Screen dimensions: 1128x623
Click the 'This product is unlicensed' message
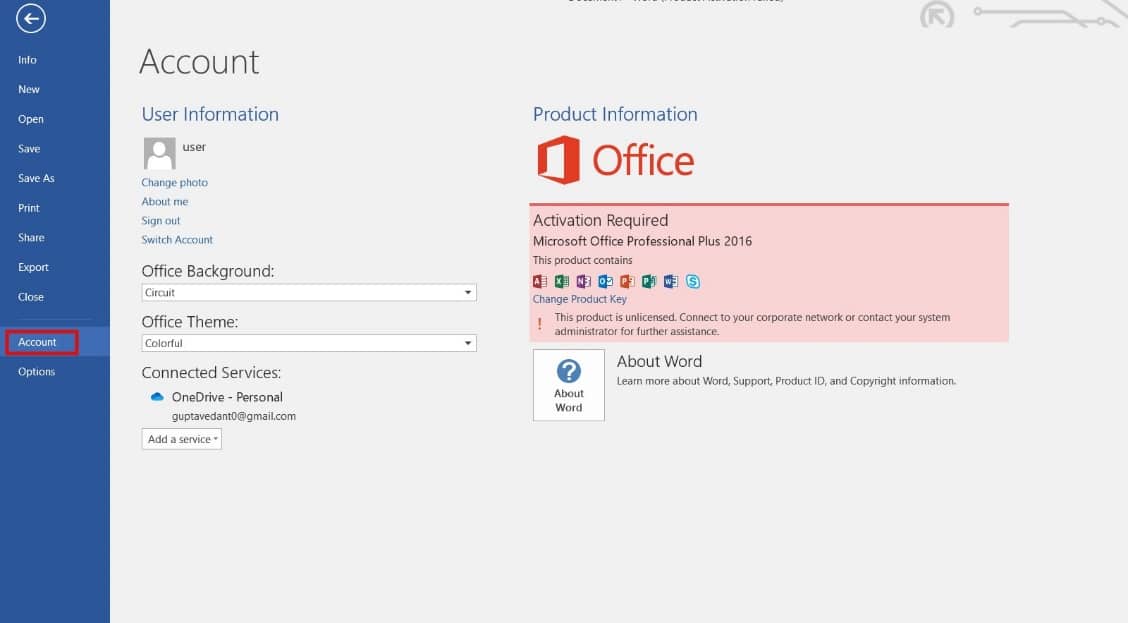click(x=752, y=324)
